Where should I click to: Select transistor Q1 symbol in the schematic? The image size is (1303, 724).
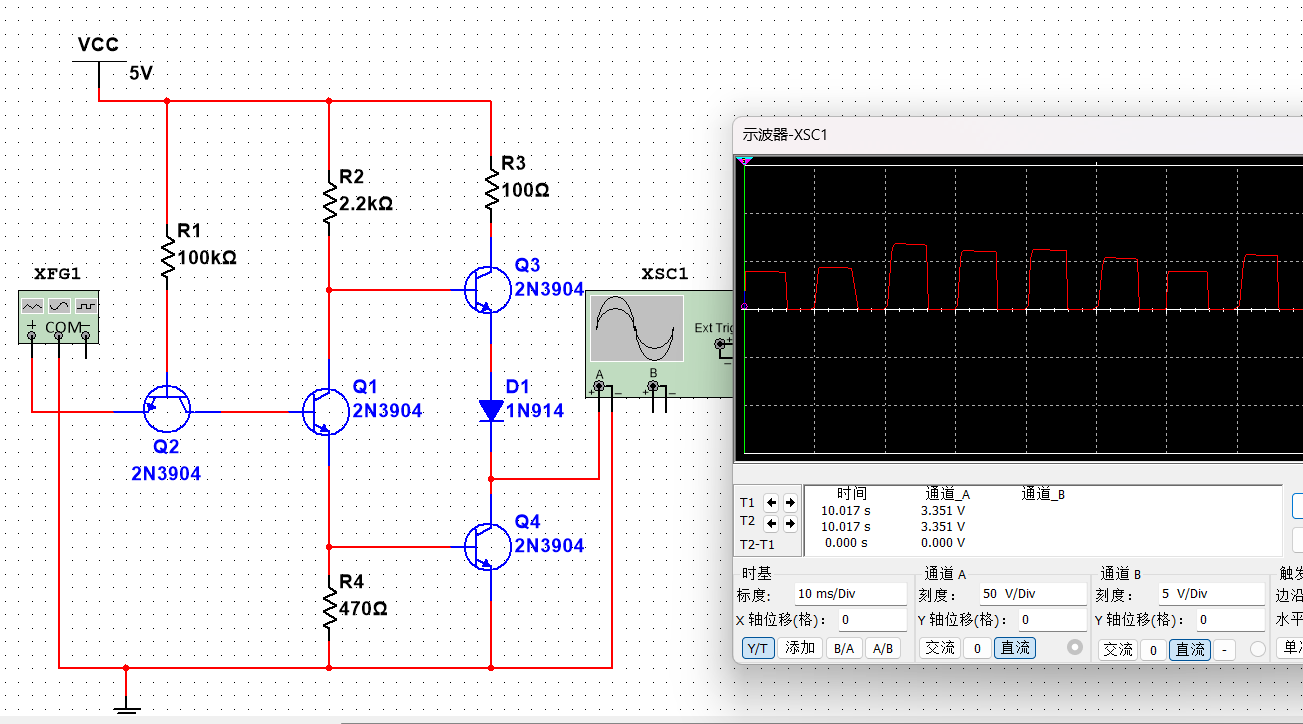point(326,411)
